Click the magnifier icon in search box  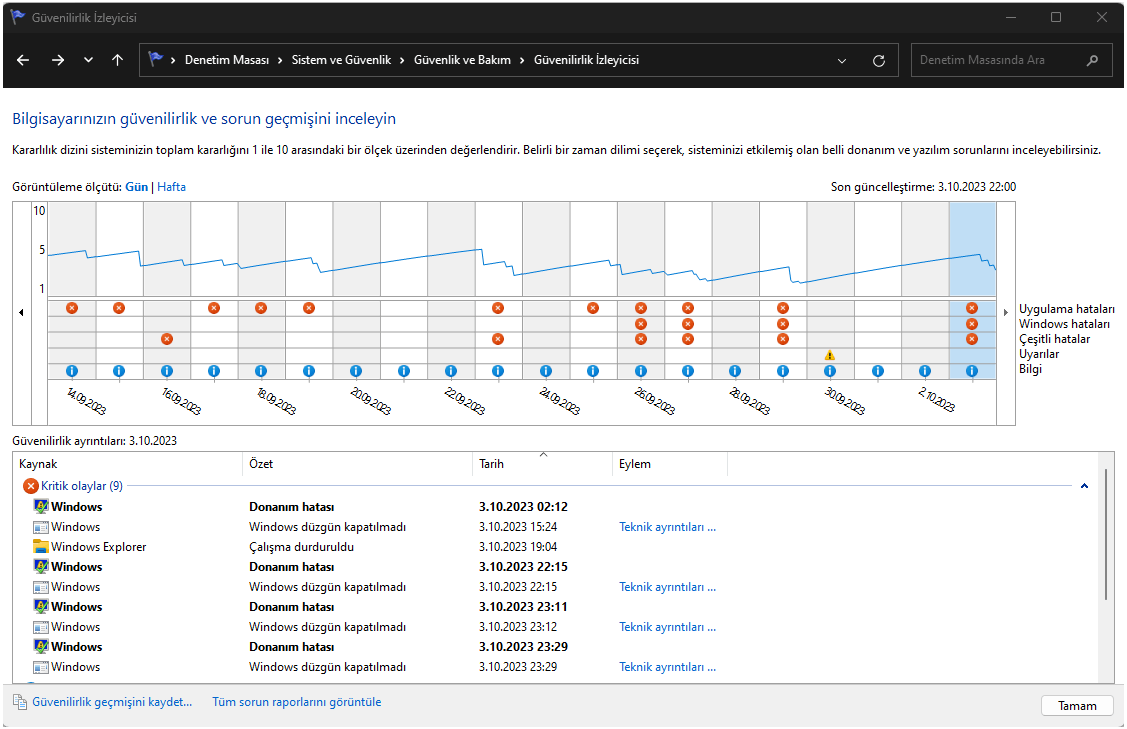click(x=1092, y=60)
